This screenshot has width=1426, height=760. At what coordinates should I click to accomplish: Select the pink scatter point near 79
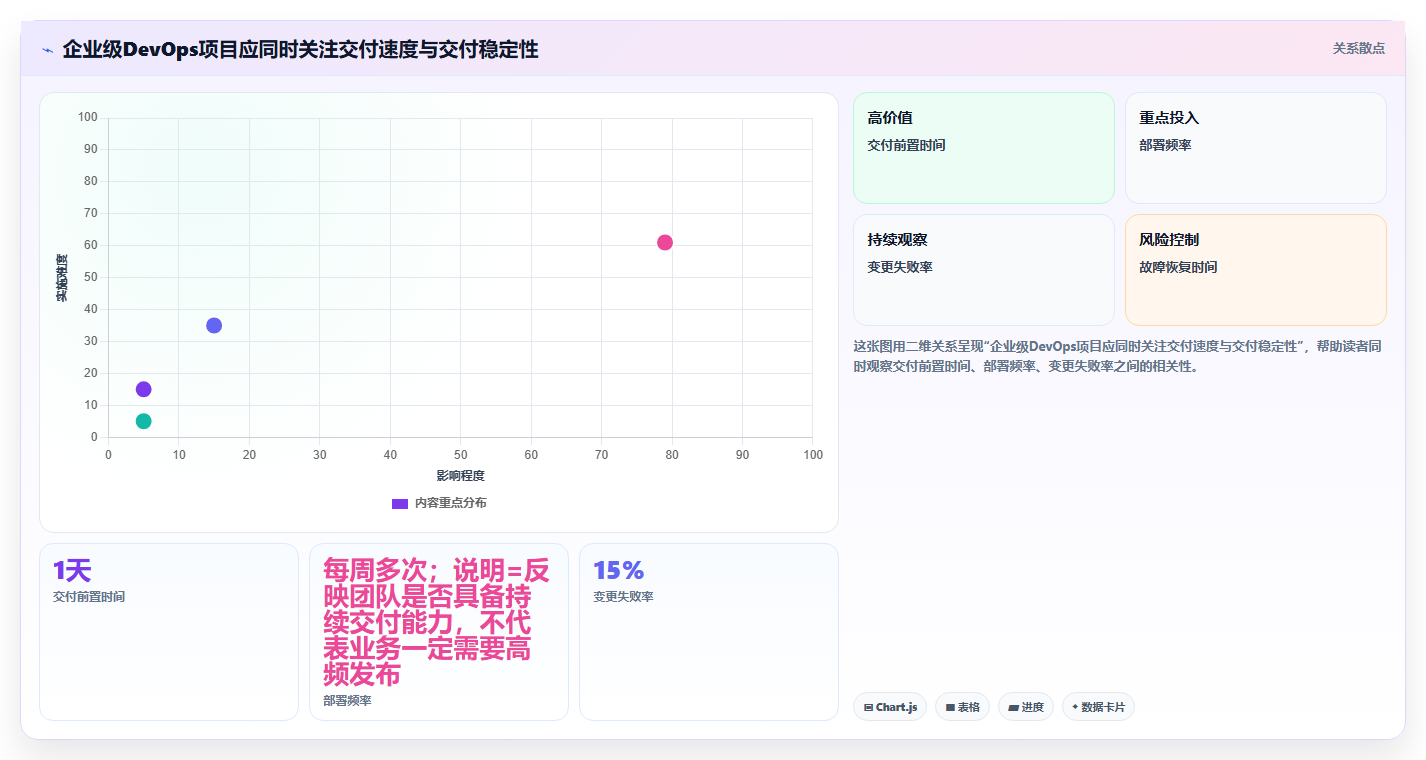point(665,242)
